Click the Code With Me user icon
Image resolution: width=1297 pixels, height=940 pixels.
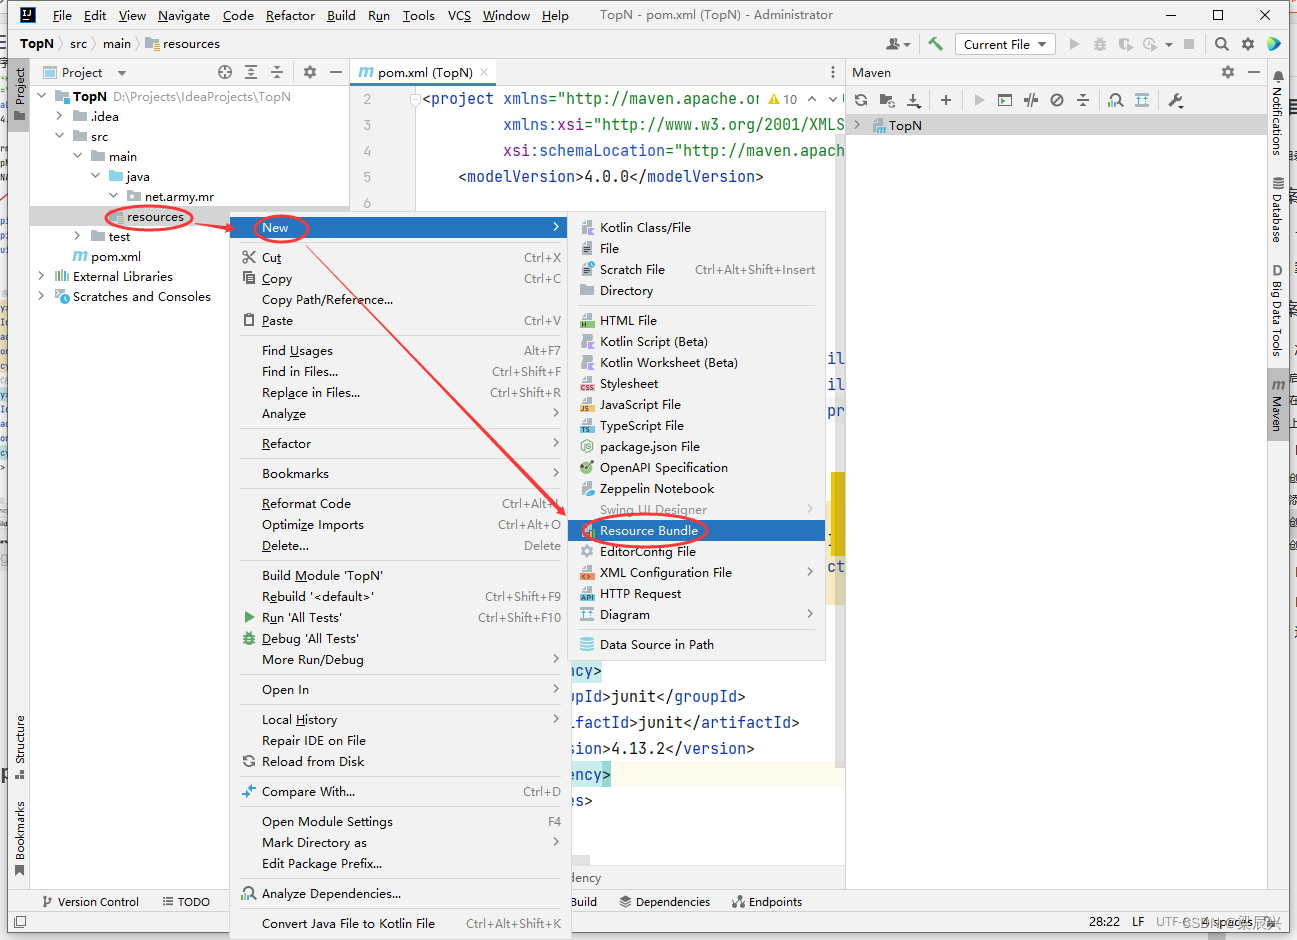point(898,44)
